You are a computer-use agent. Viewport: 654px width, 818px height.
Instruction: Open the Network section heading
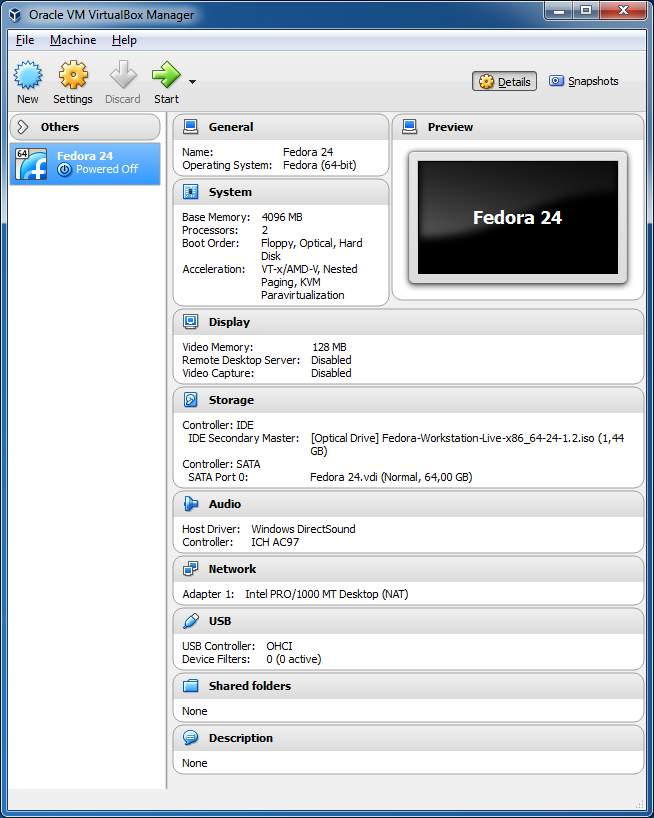(x=232, y=569)
